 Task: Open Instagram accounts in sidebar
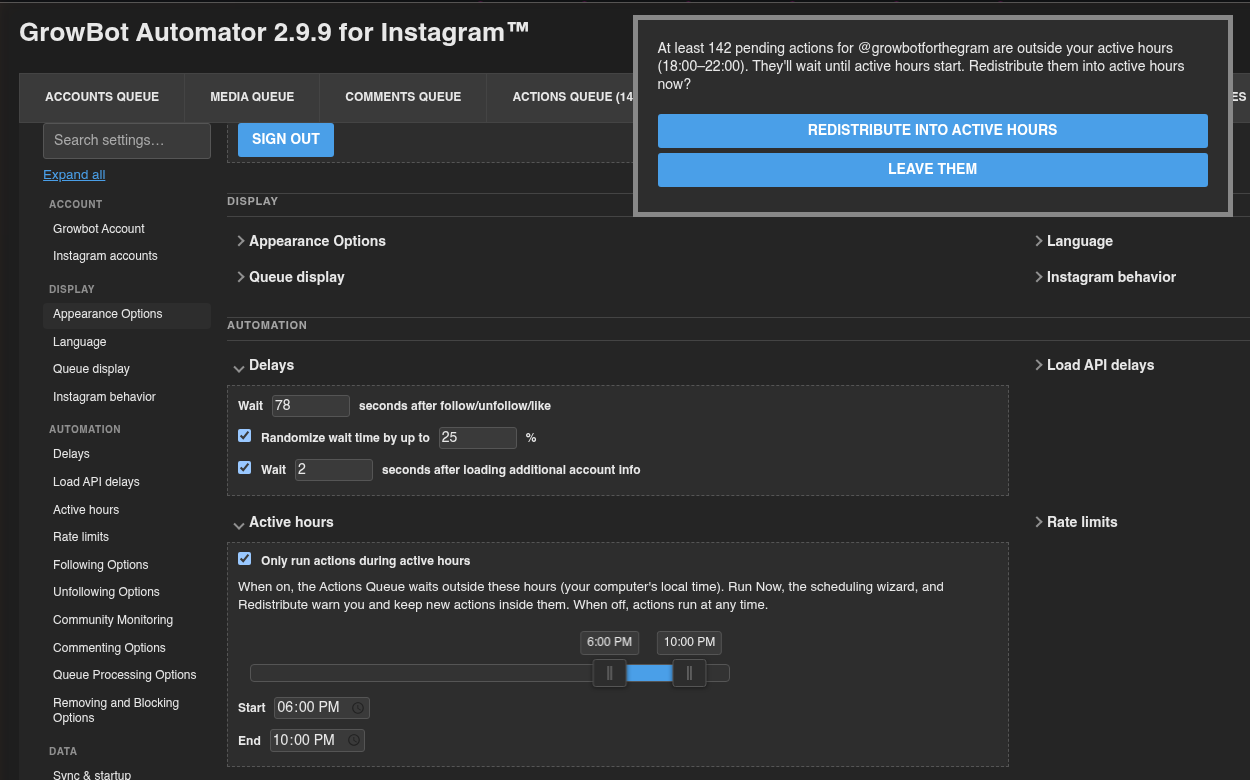point(105,256)
